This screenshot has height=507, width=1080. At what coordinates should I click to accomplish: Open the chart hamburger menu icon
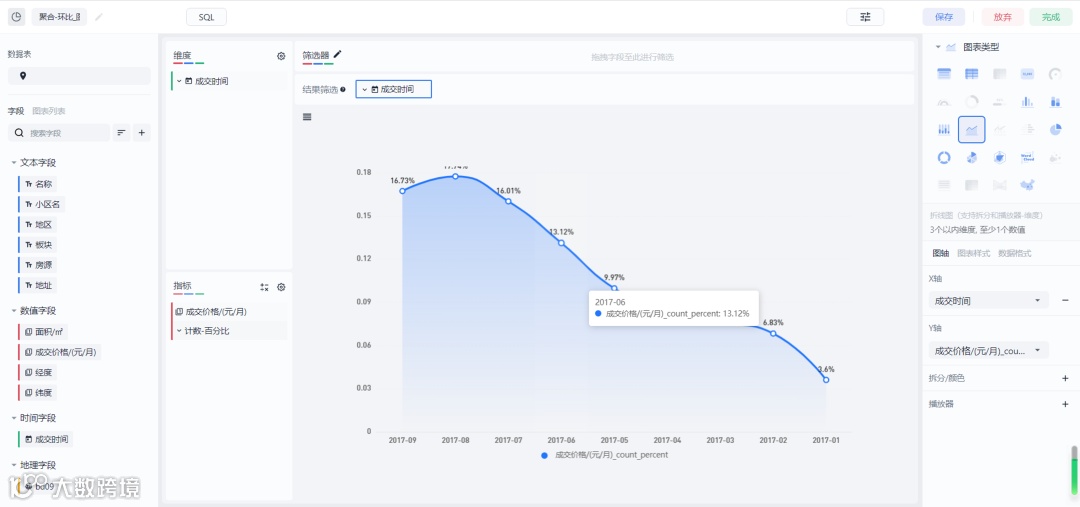click(307, 117)
